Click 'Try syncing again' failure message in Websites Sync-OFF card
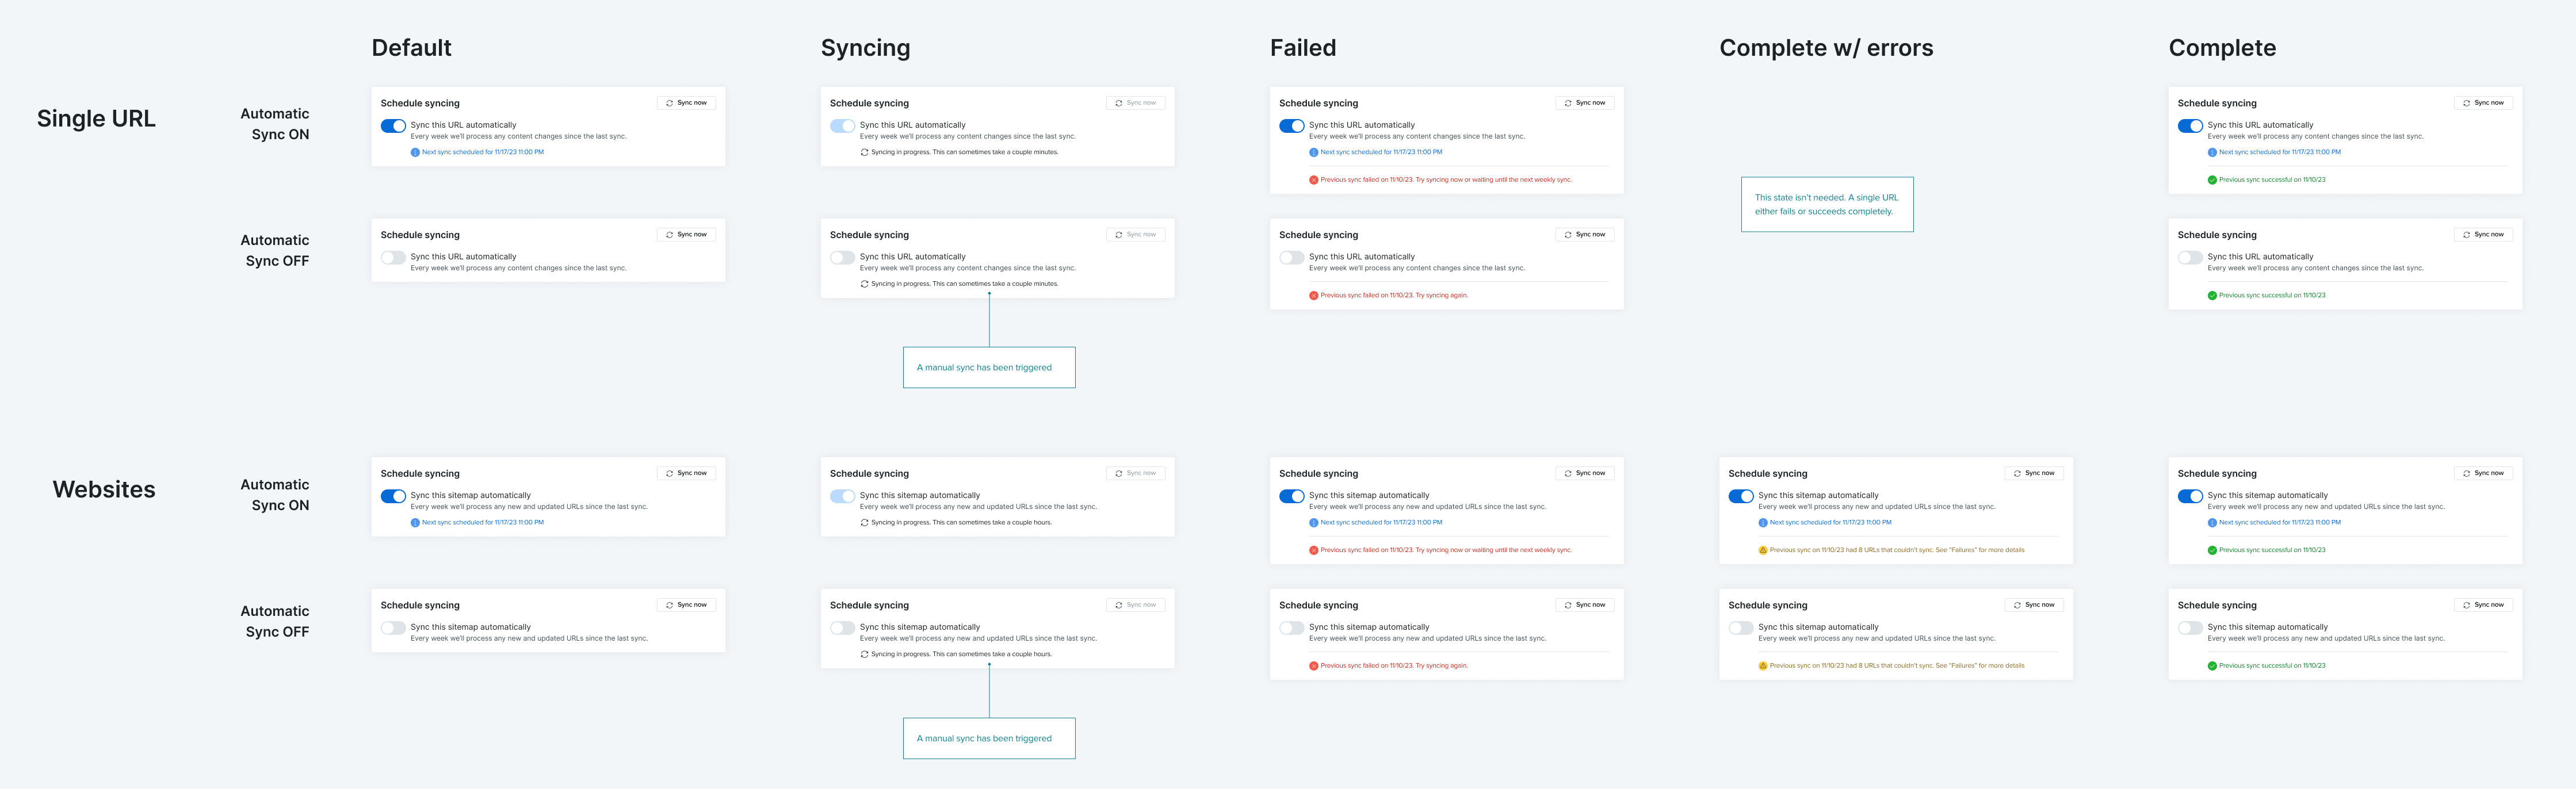This screenshot has height=789, width=2576. [x=1394, y=665]
